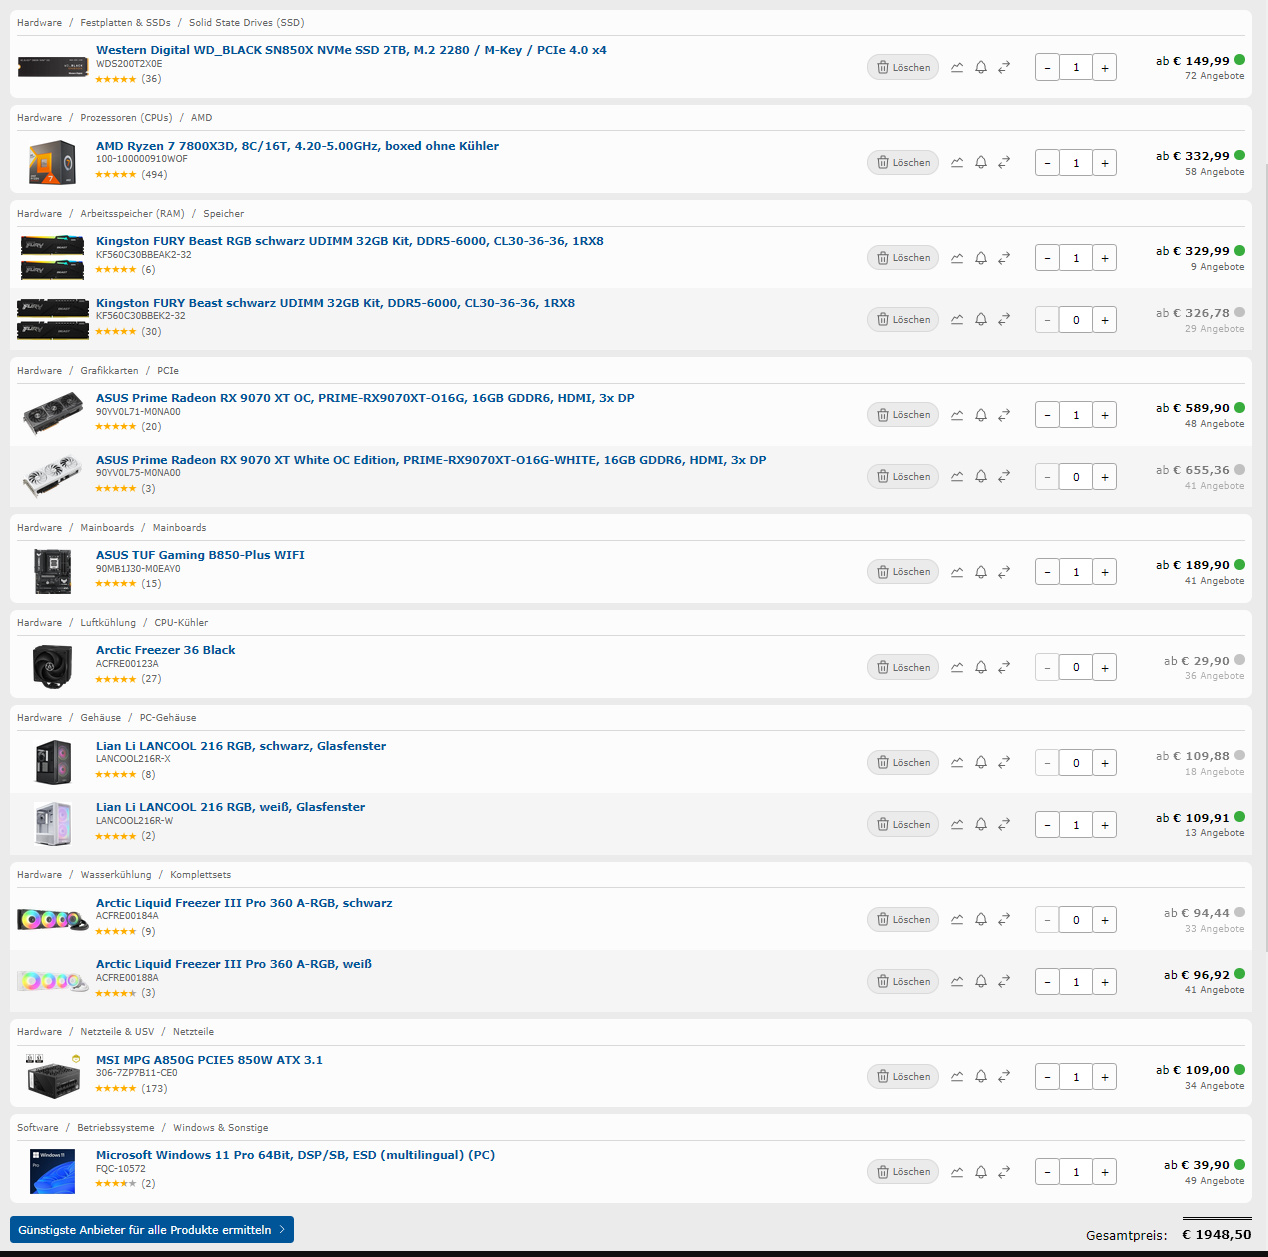Viewport: 1268px width, 1257px height.
Task: Increase quantity of Kingston FURY Beast schwarz non-RGB
Action: point(1105,320)
